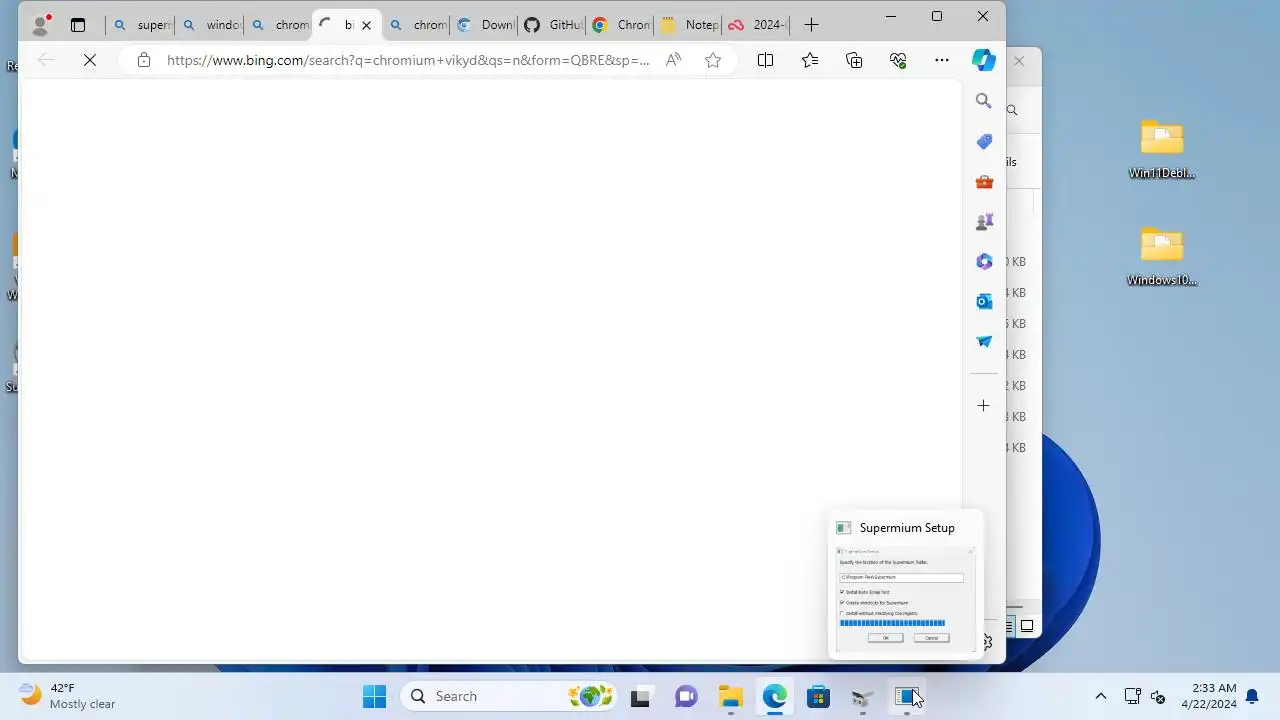Open the Favorites list
1280x720 pixels.
click(x=810, y=60)
